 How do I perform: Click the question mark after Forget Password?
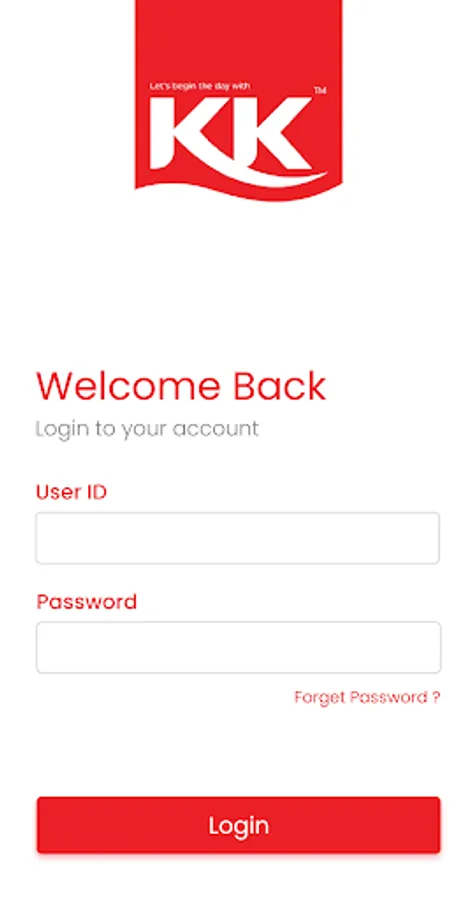(x=436, y=697)
